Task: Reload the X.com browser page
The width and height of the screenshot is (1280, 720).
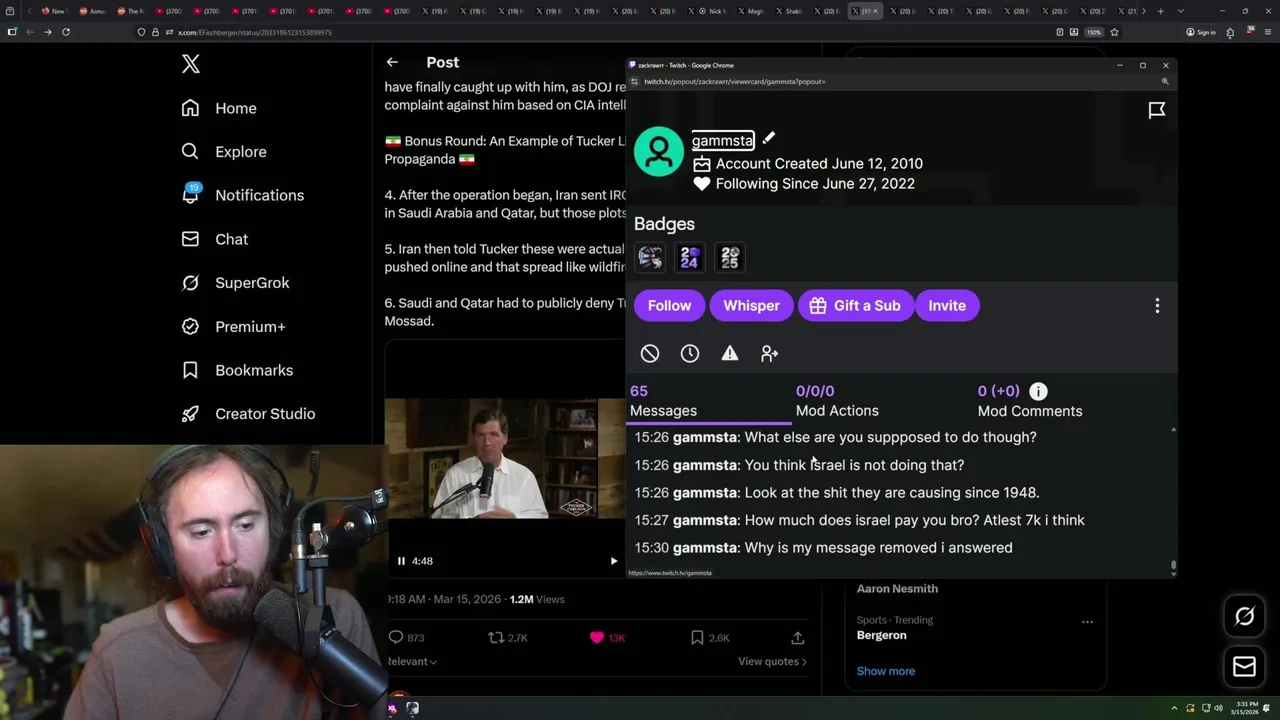Action: point(66,32)
